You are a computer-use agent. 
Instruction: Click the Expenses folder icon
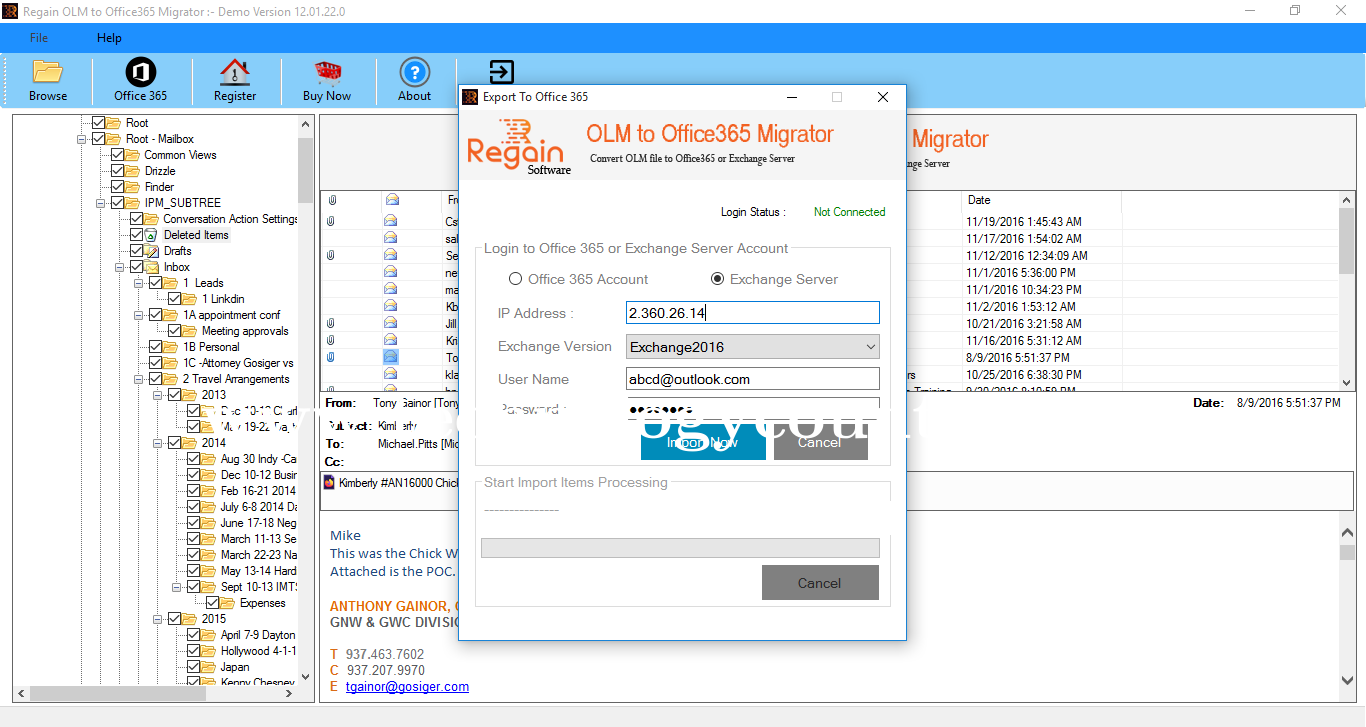tap(227, 603)
